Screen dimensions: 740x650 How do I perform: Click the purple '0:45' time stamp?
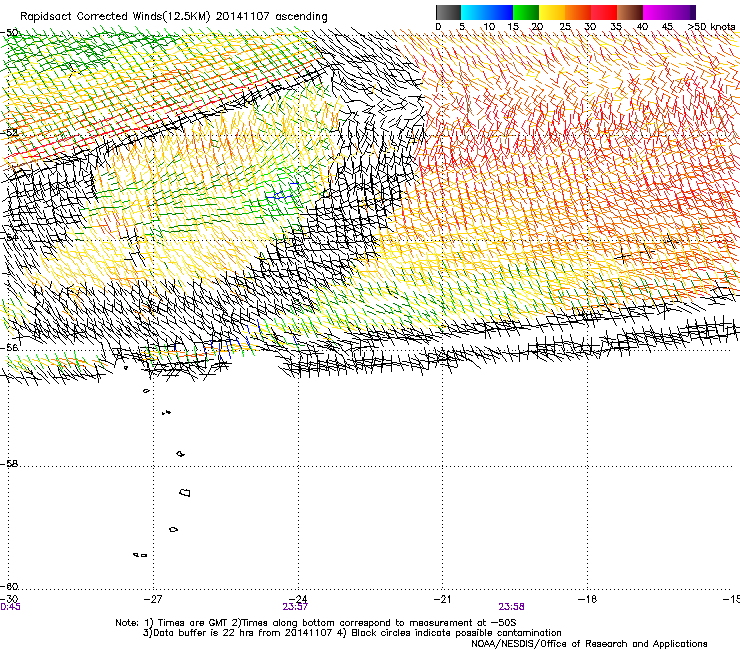coord(10,607)
